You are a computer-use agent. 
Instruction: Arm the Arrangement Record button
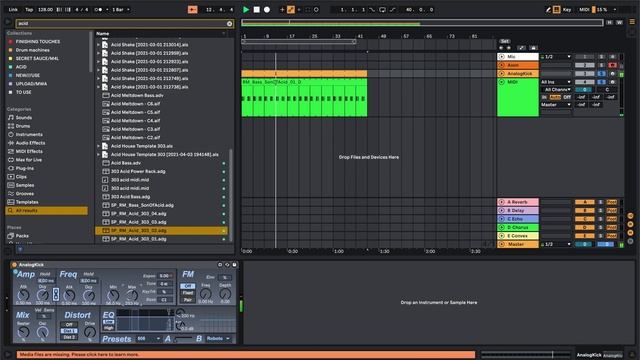click(267, 9)
